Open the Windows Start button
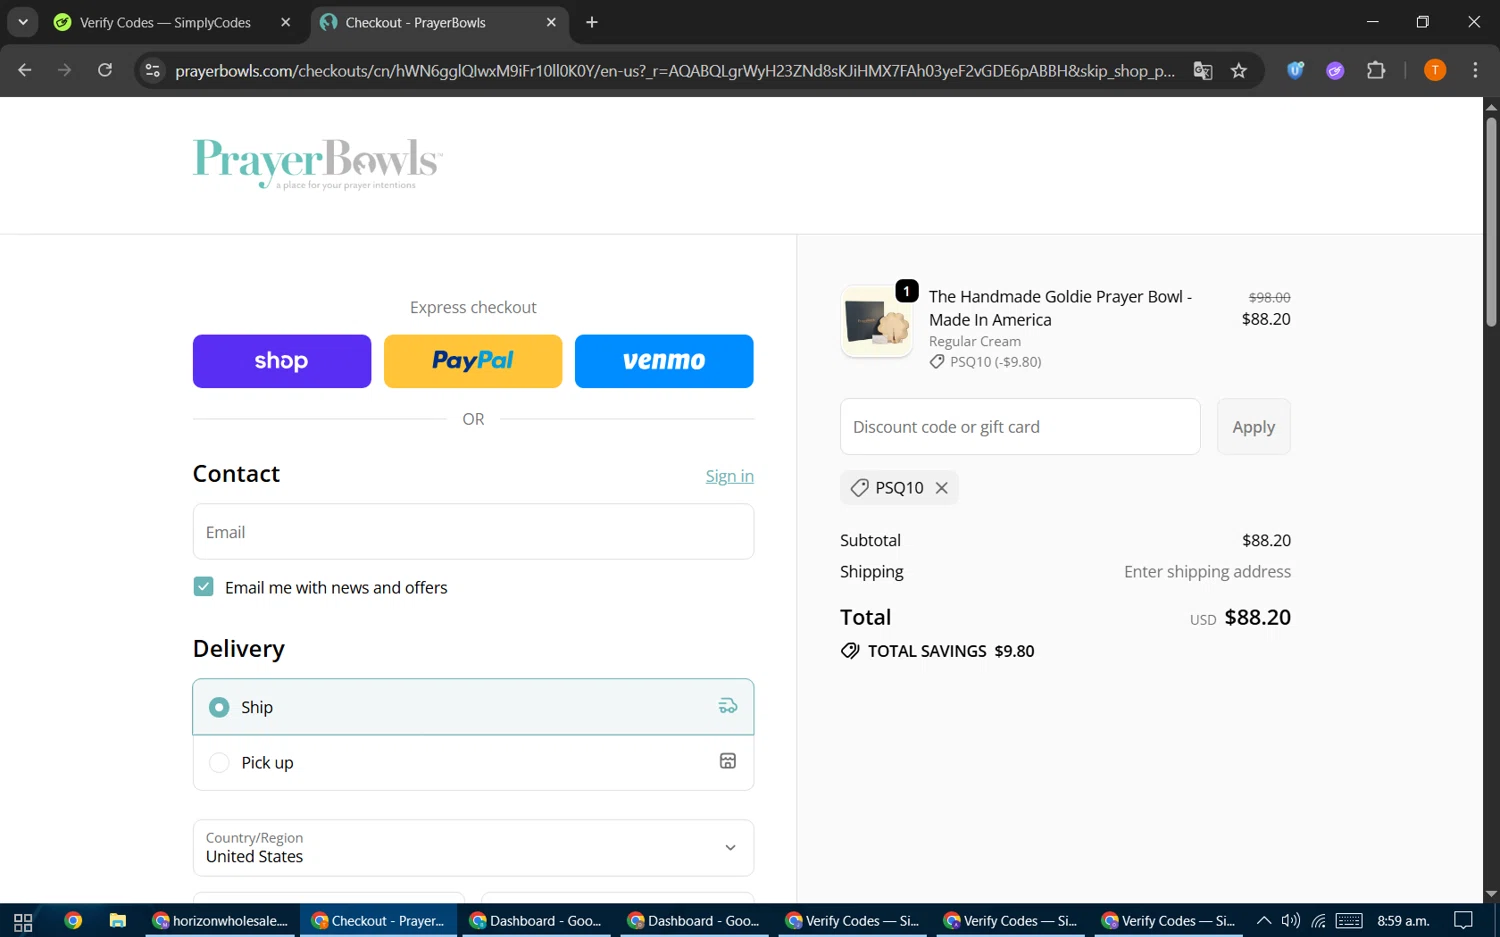This screenshot has height=937, width=1500. click(23, 921)
